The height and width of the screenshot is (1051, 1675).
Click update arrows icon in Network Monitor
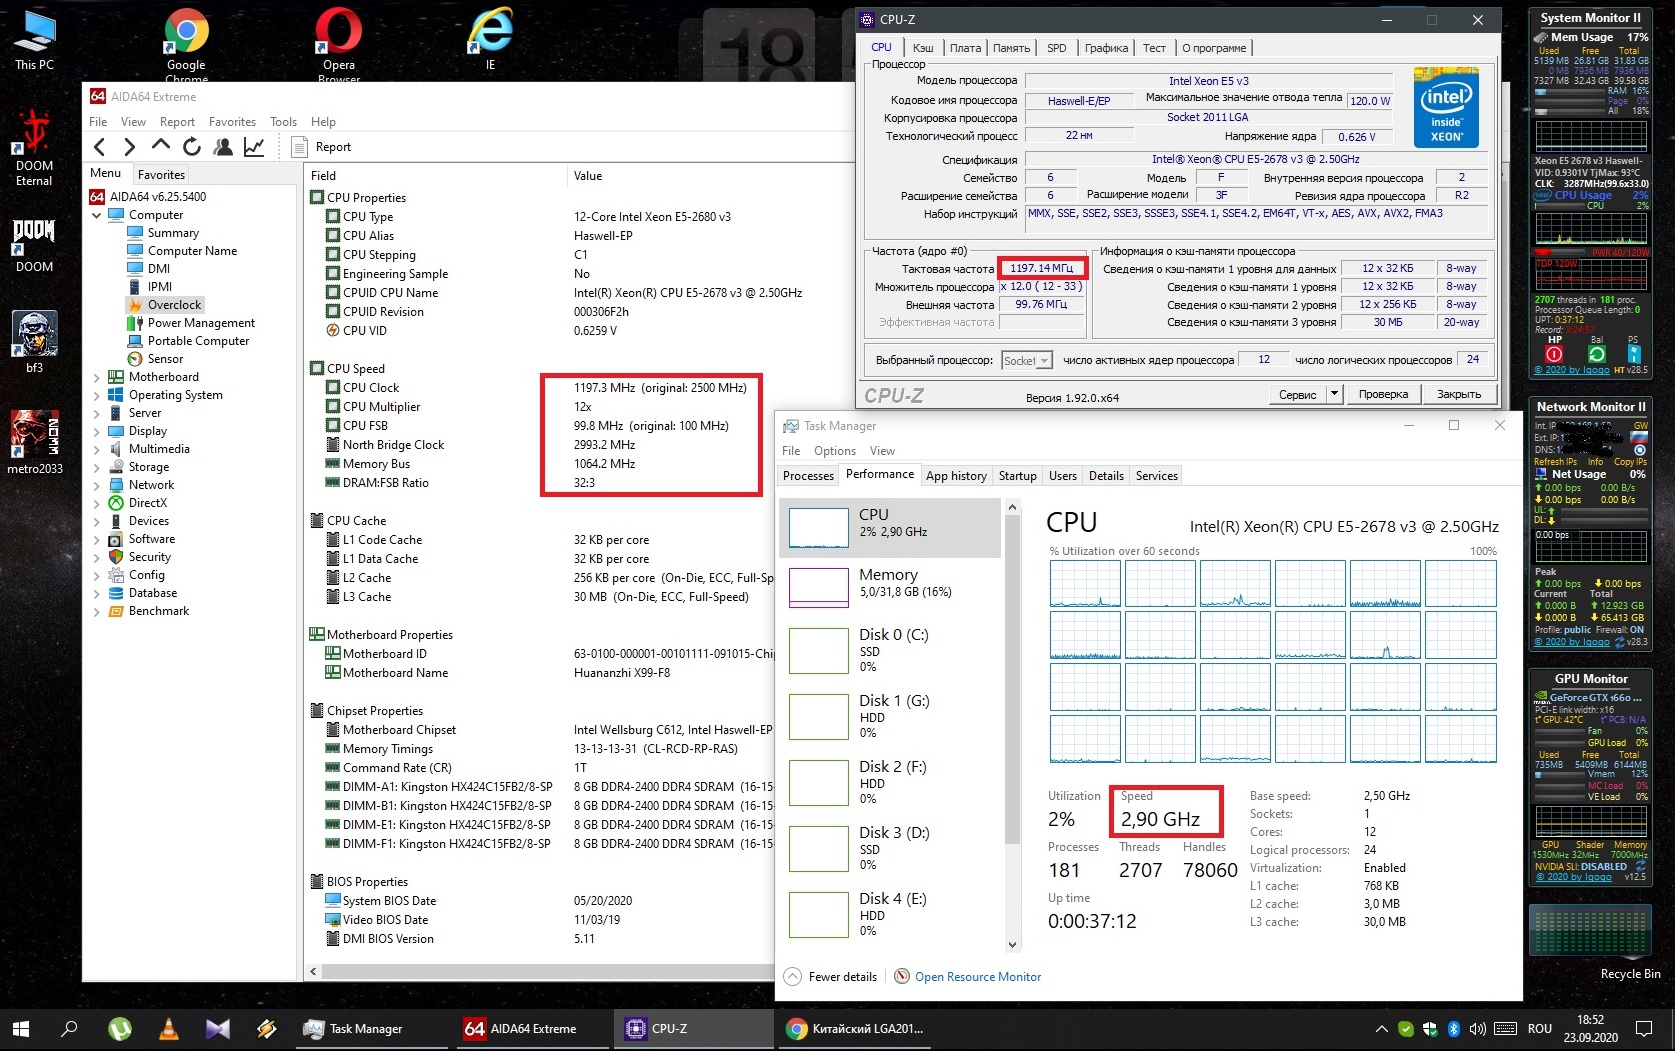1620,642
